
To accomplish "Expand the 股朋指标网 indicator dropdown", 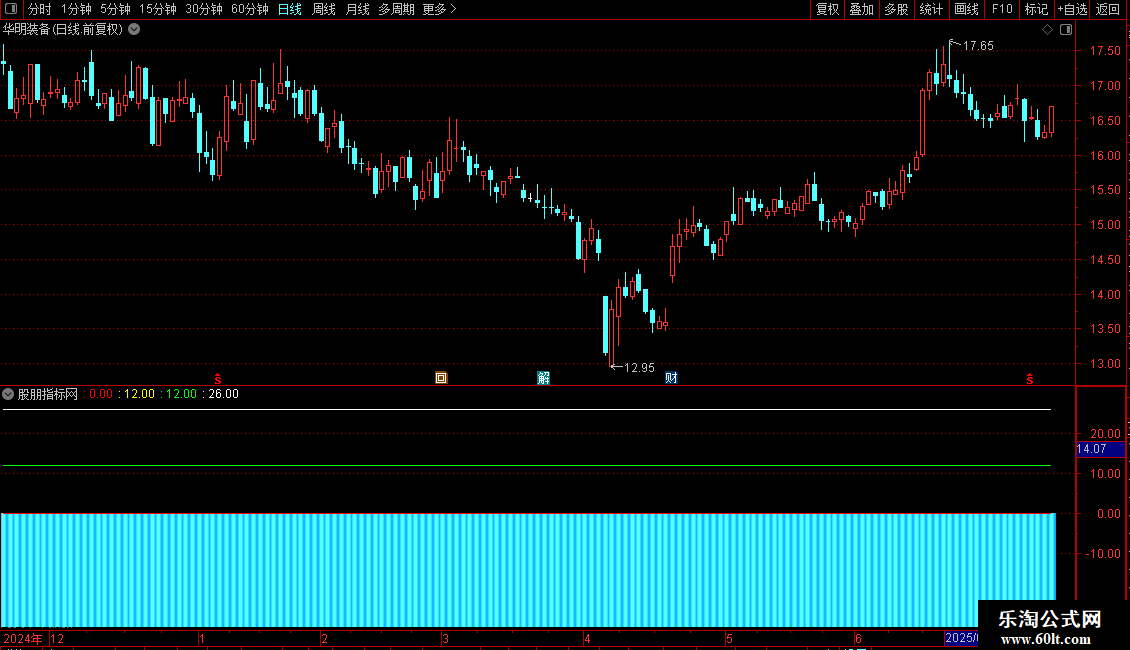I will click(x=8, y=394).
